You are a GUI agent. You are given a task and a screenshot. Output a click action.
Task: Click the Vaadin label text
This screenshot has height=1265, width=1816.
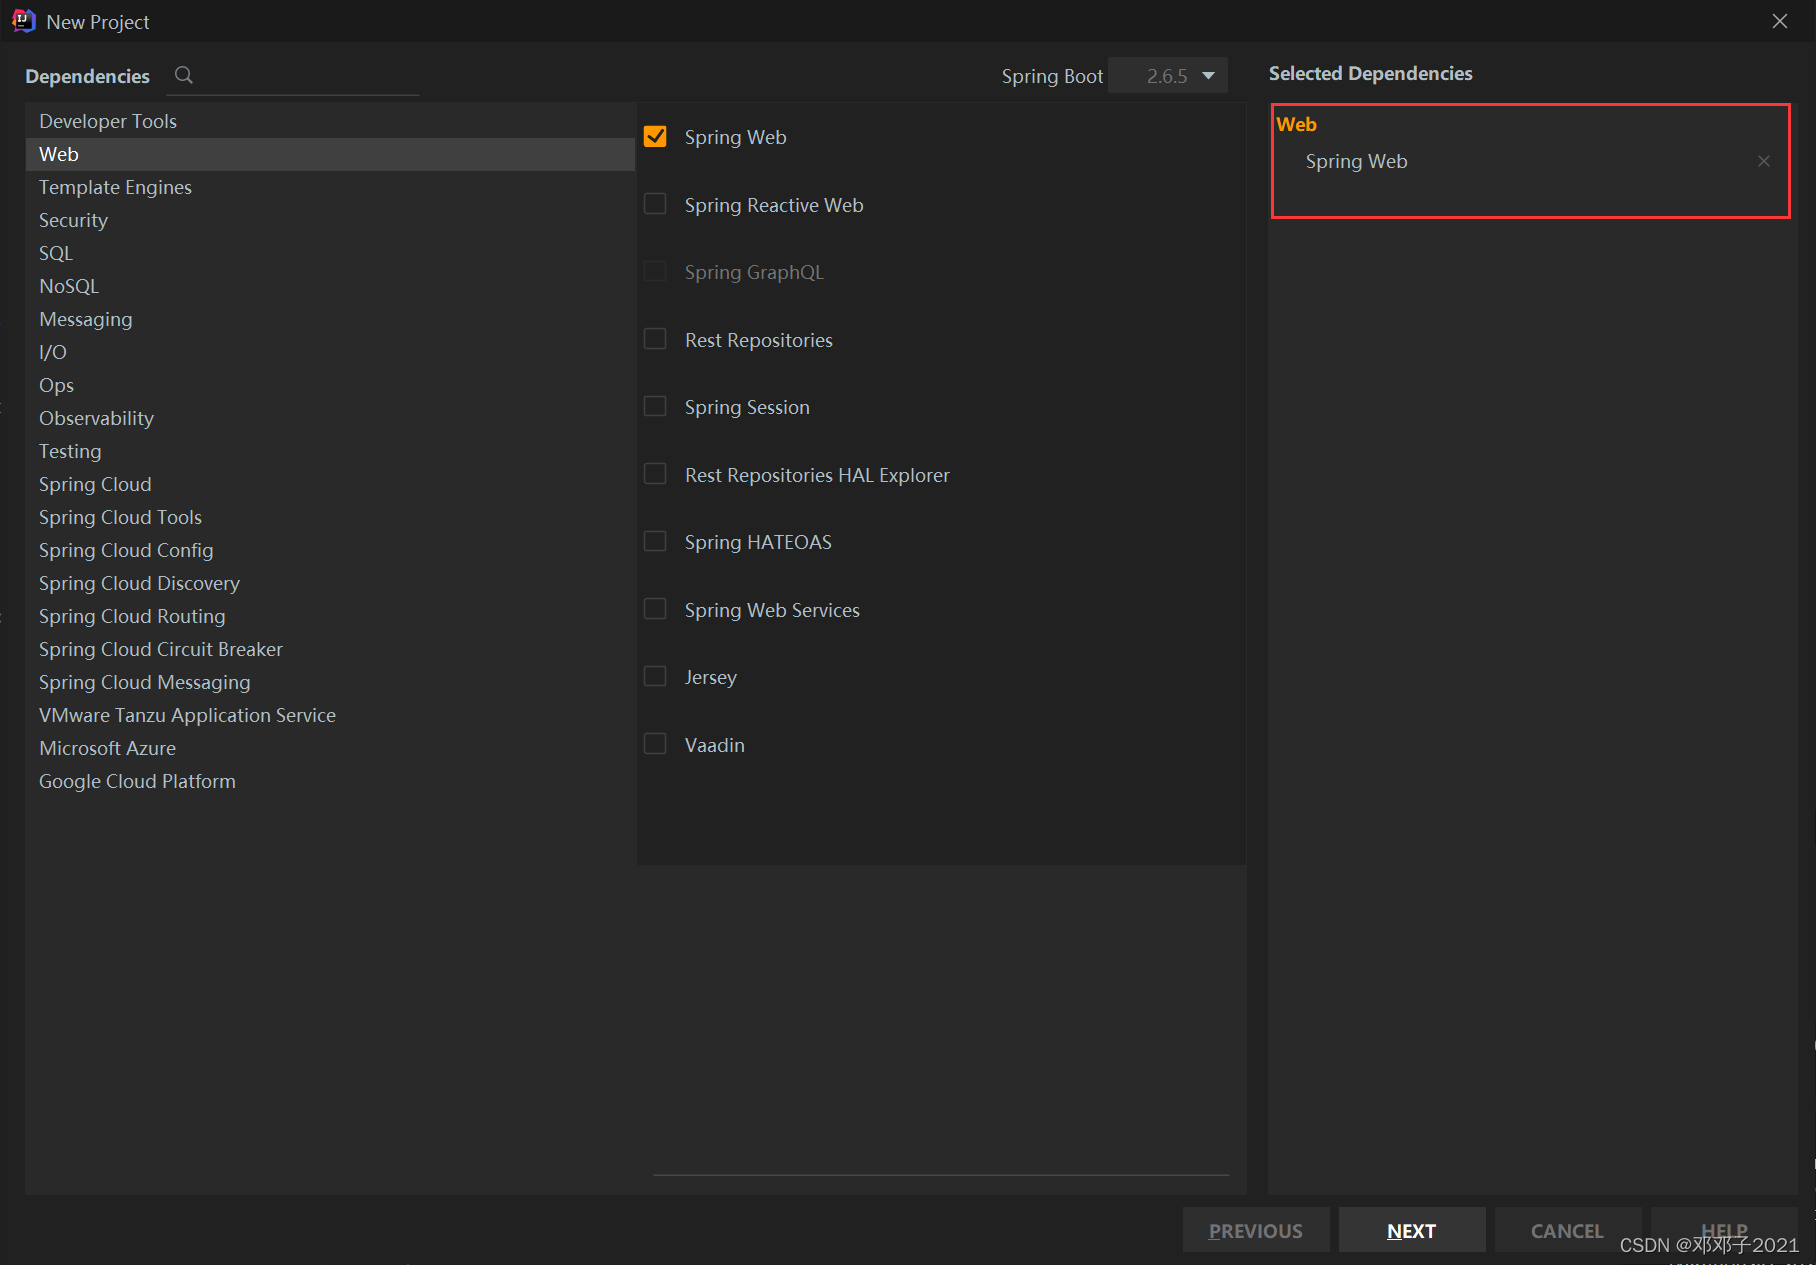coord(715,745)
